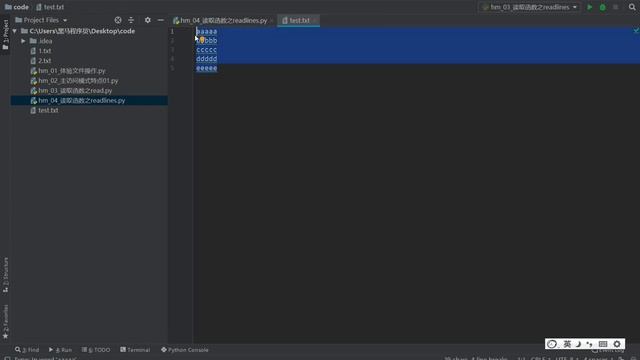Open the run configuration dropdown

coord(530,7)
